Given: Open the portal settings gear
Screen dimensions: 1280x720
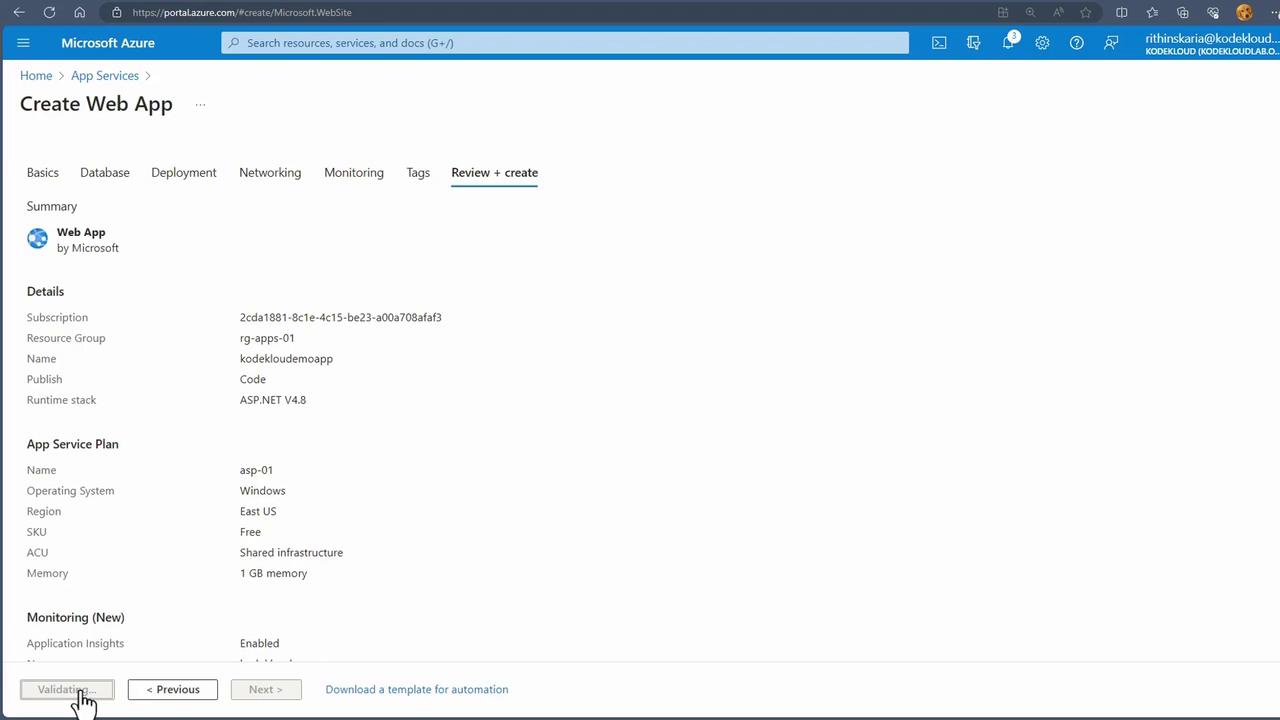Looking at the screenshot, I should [1042, 43].
